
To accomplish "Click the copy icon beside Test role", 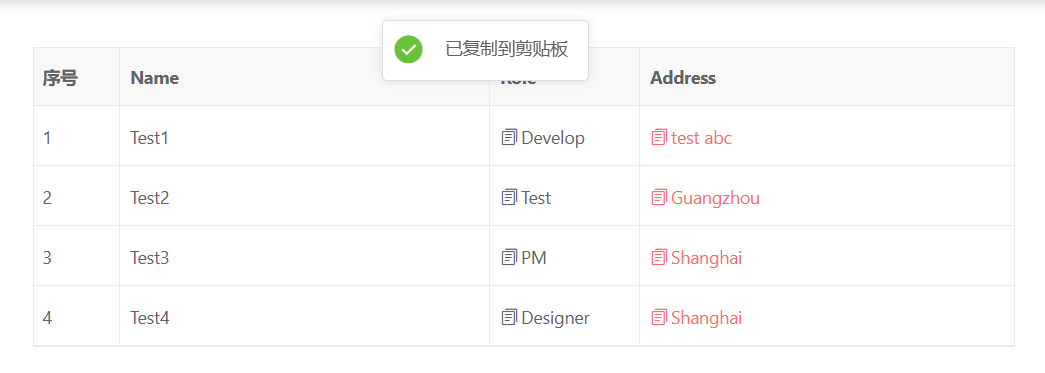I will (509, 198).
